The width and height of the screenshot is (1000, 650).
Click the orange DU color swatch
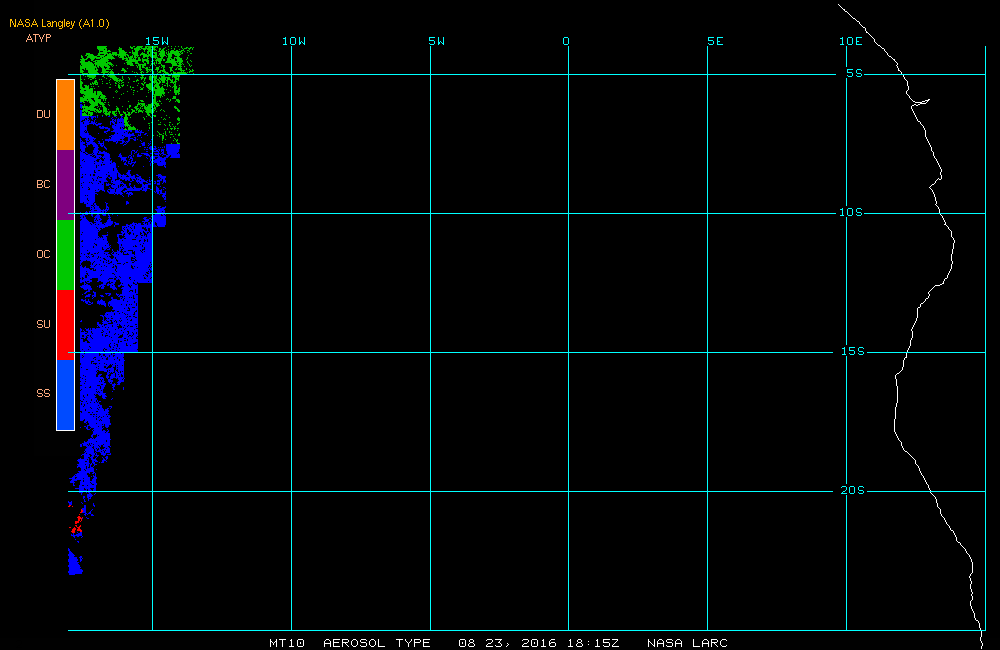click(66, 115)
